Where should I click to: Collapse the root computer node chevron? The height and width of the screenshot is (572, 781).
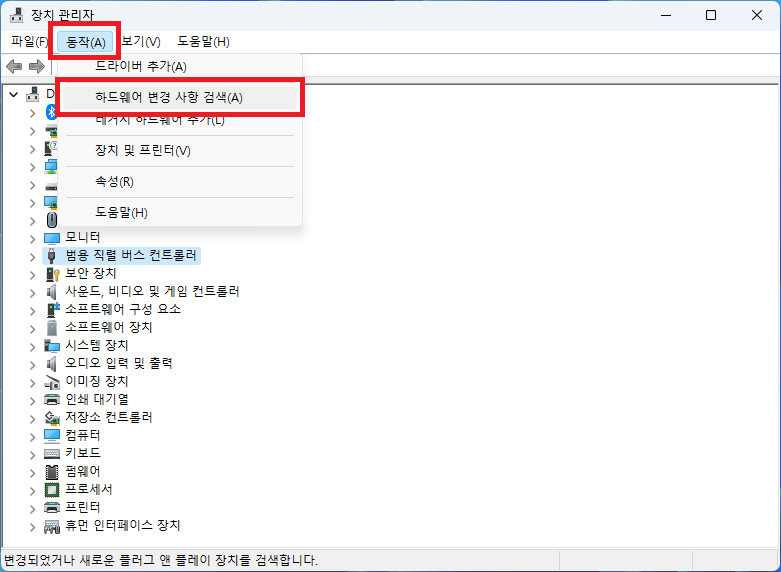[13, 94]
